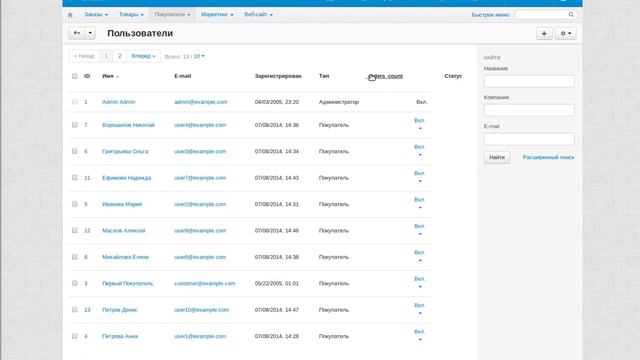
Task: Click the Вперед pagination button
Action: click(143, 56)
